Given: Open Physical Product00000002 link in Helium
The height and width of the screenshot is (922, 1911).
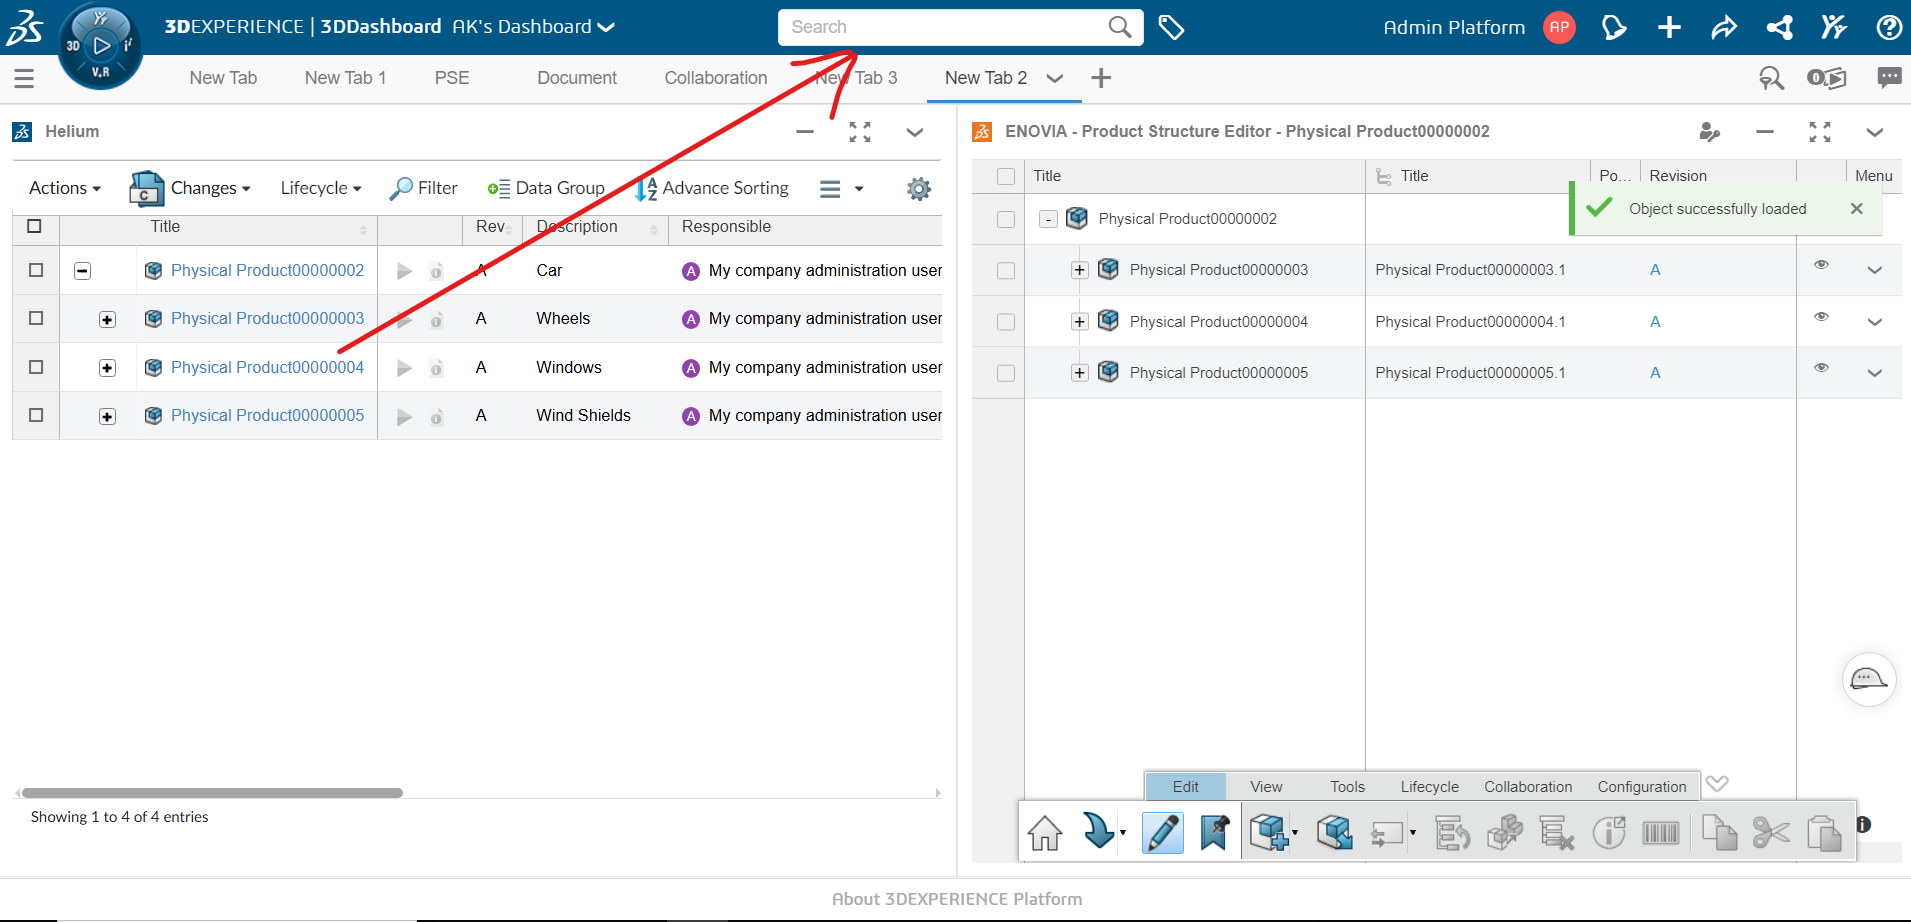Looking at the screenshot, I should (267, 270).
